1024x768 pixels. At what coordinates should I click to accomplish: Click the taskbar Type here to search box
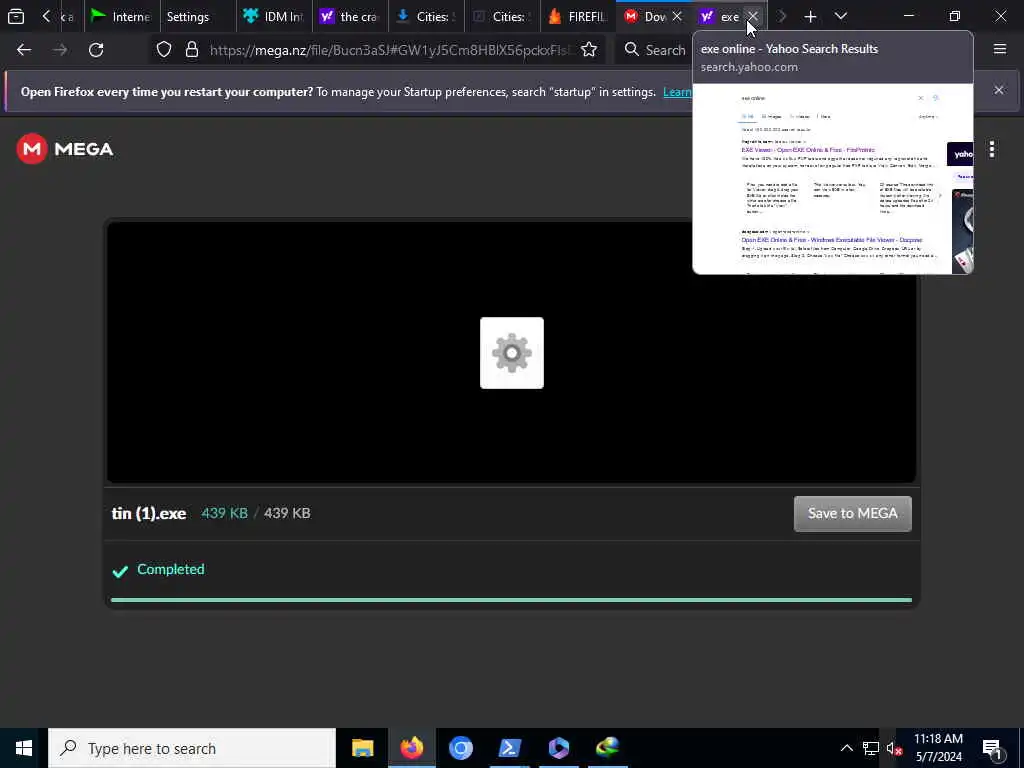click(x=192, y=748)
